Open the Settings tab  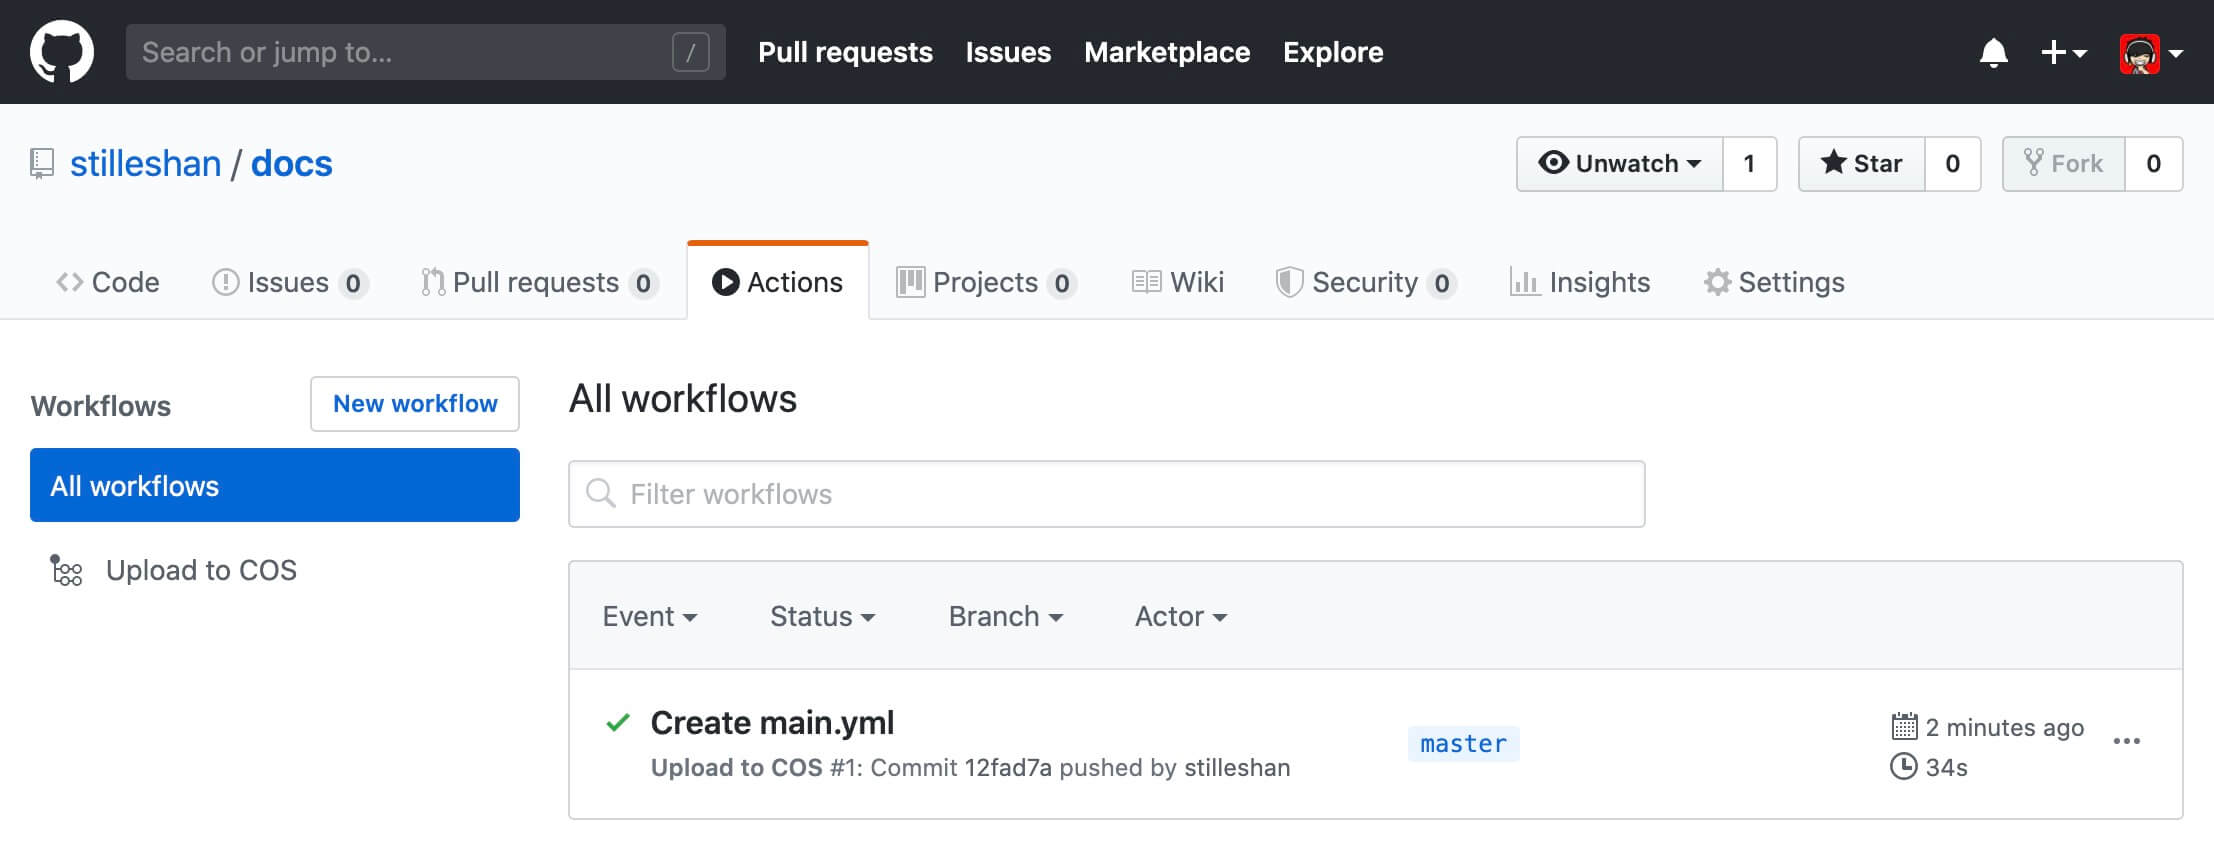[x=1774, y=282]
